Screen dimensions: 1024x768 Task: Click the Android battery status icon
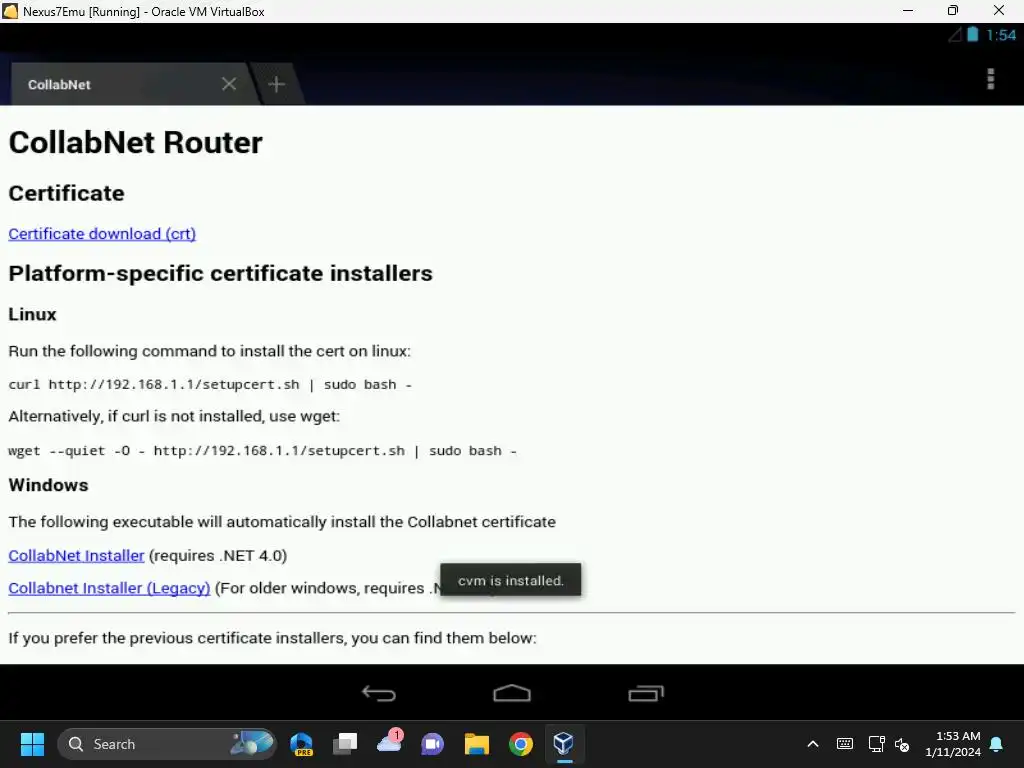click(x=972, y=35)
